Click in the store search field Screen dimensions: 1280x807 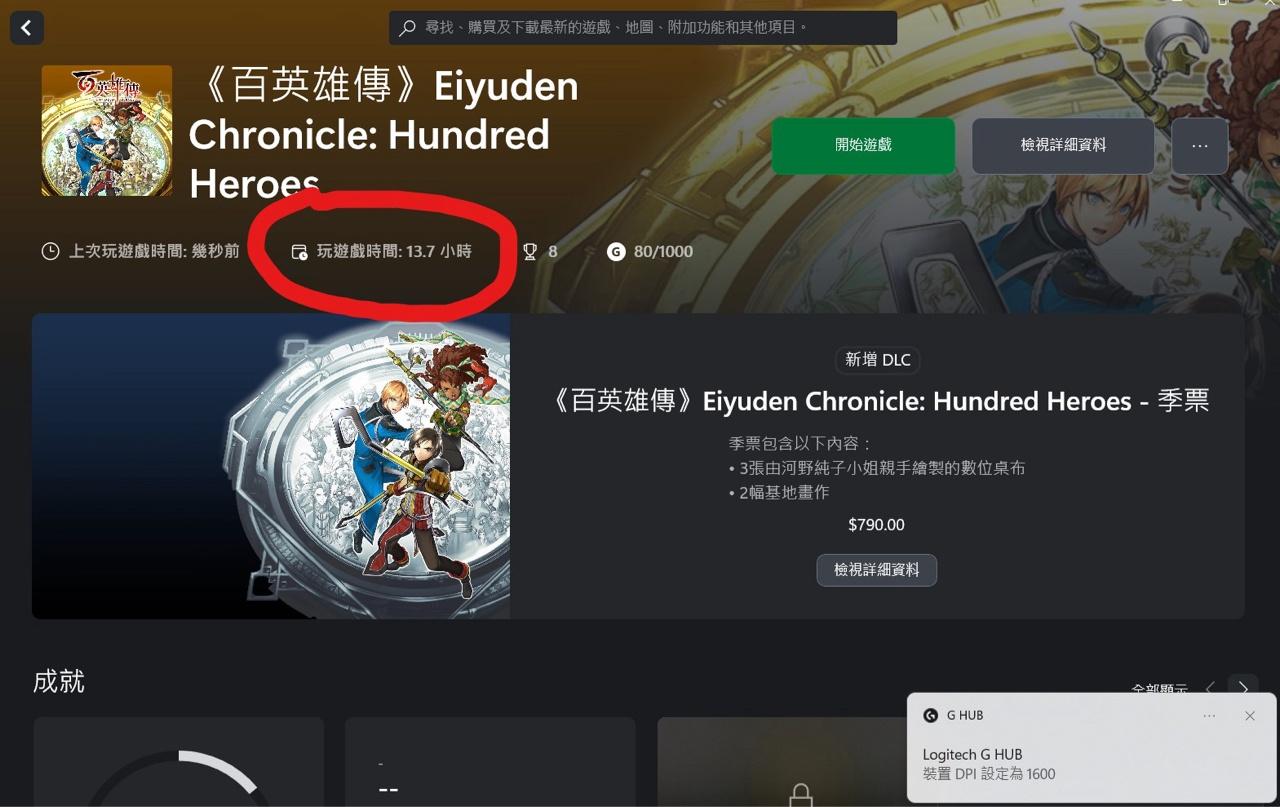click(x=643, y=28)
